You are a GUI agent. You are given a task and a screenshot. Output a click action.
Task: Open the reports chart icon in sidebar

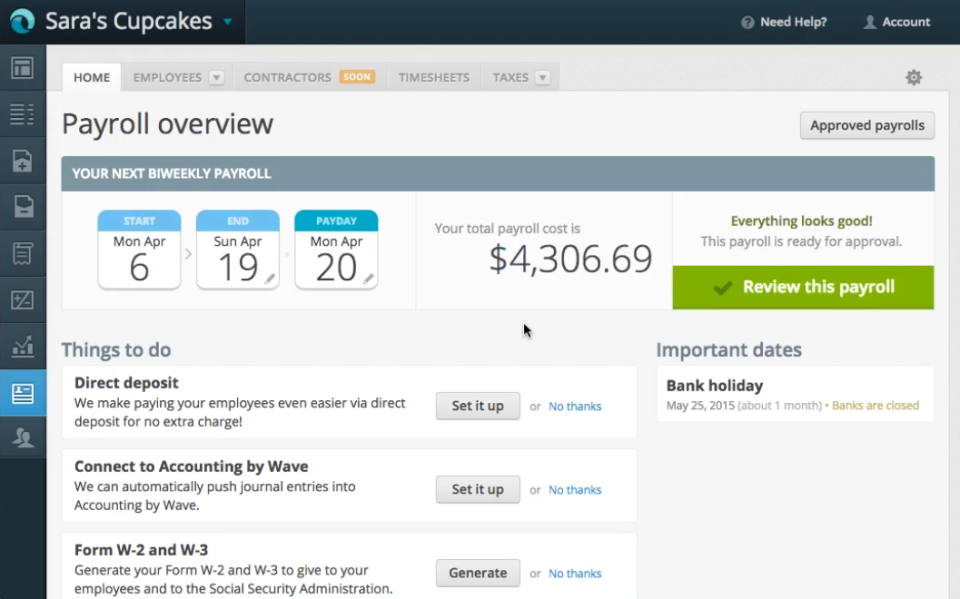click(23, 347)
